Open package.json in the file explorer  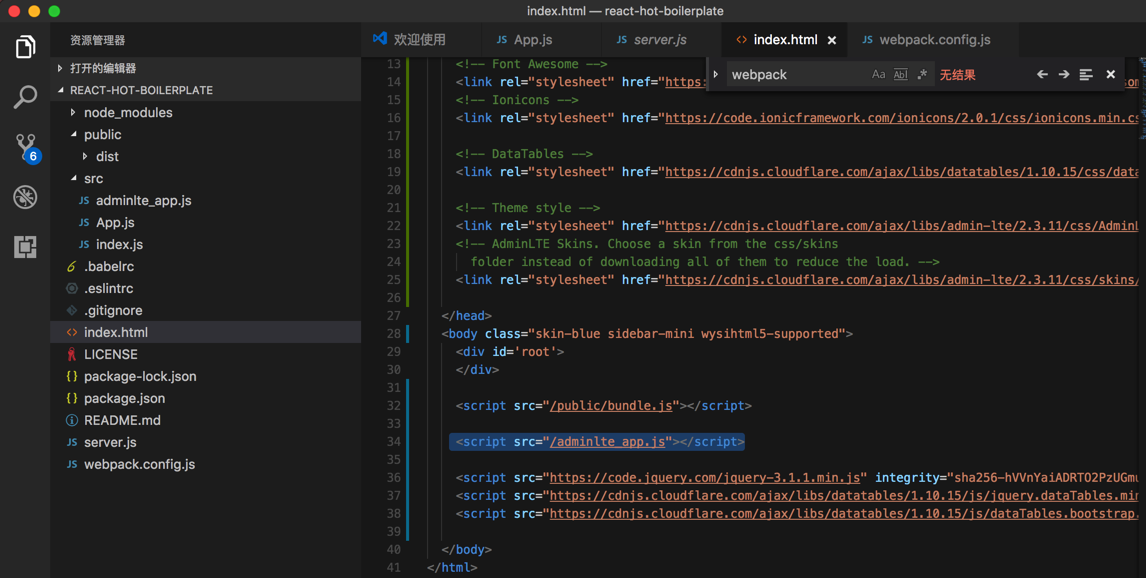(x=124, y=399)
